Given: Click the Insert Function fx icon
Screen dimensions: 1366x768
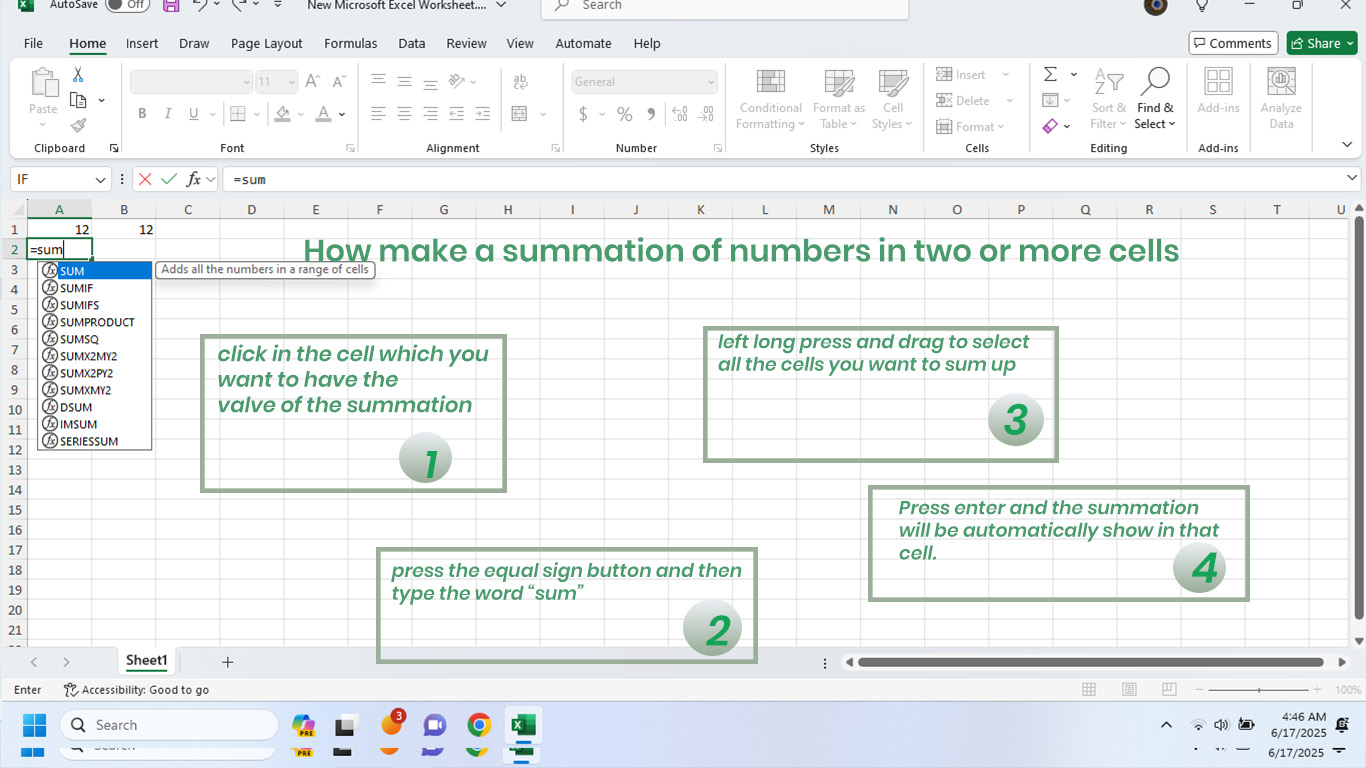Looking at the screenshot, I should 194,179.
